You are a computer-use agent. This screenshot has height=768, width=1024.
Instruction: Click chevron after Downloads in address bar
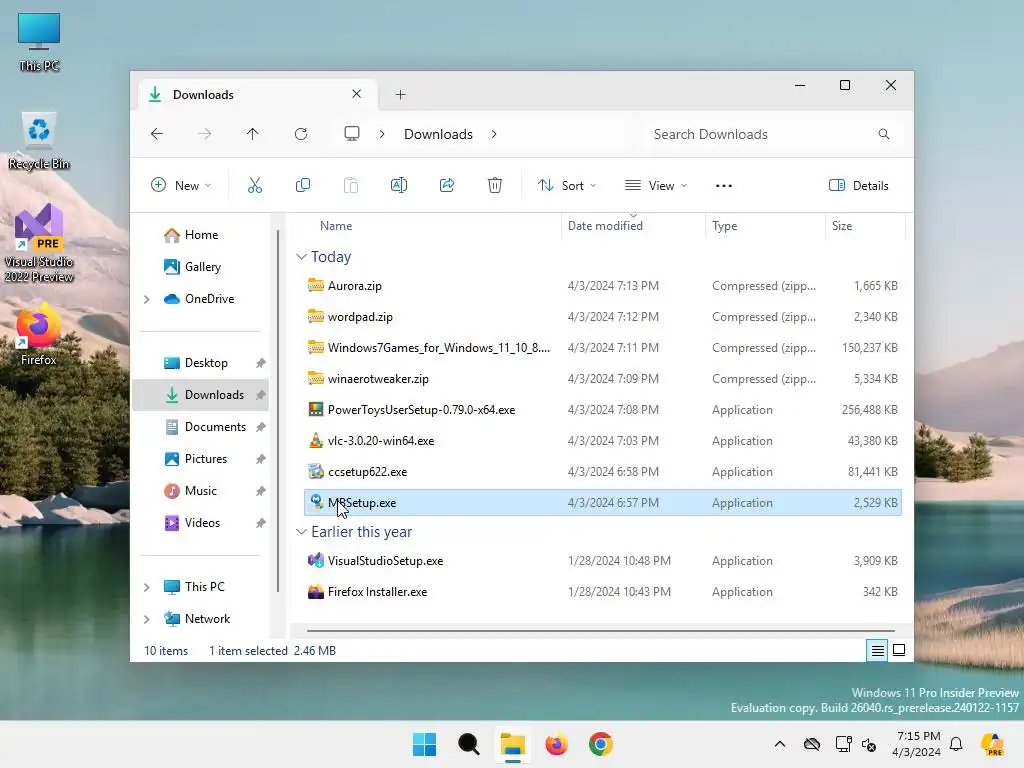click(494, 134)
